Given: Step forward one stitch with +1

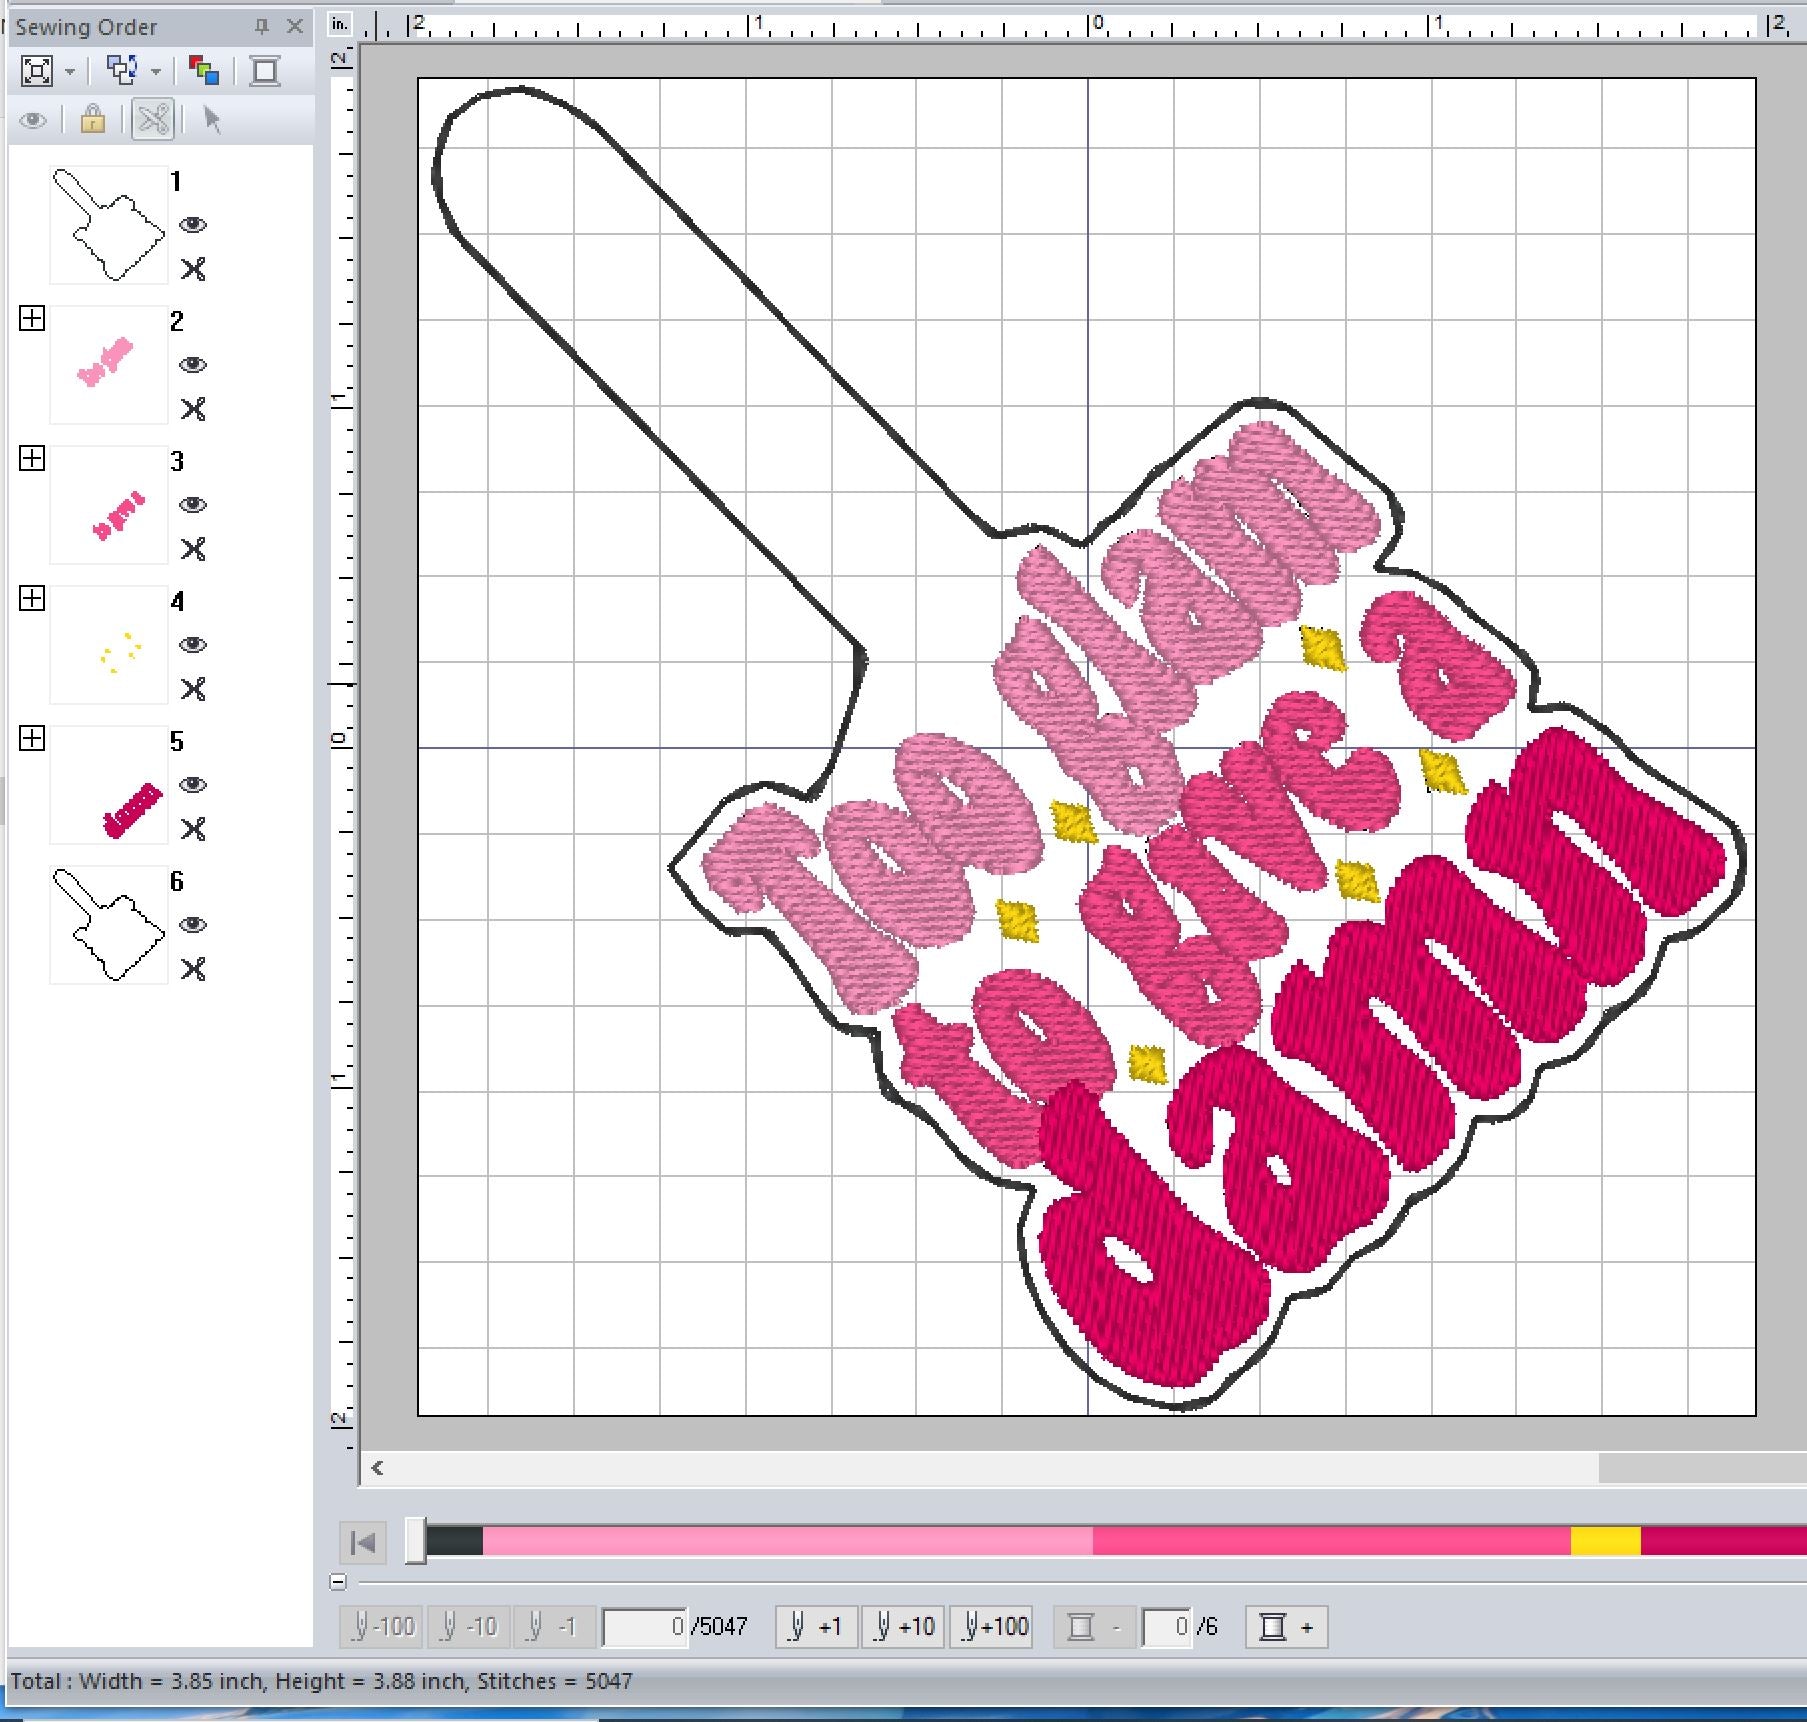Looking at the screenshot, I should (x=816, y=1627).
